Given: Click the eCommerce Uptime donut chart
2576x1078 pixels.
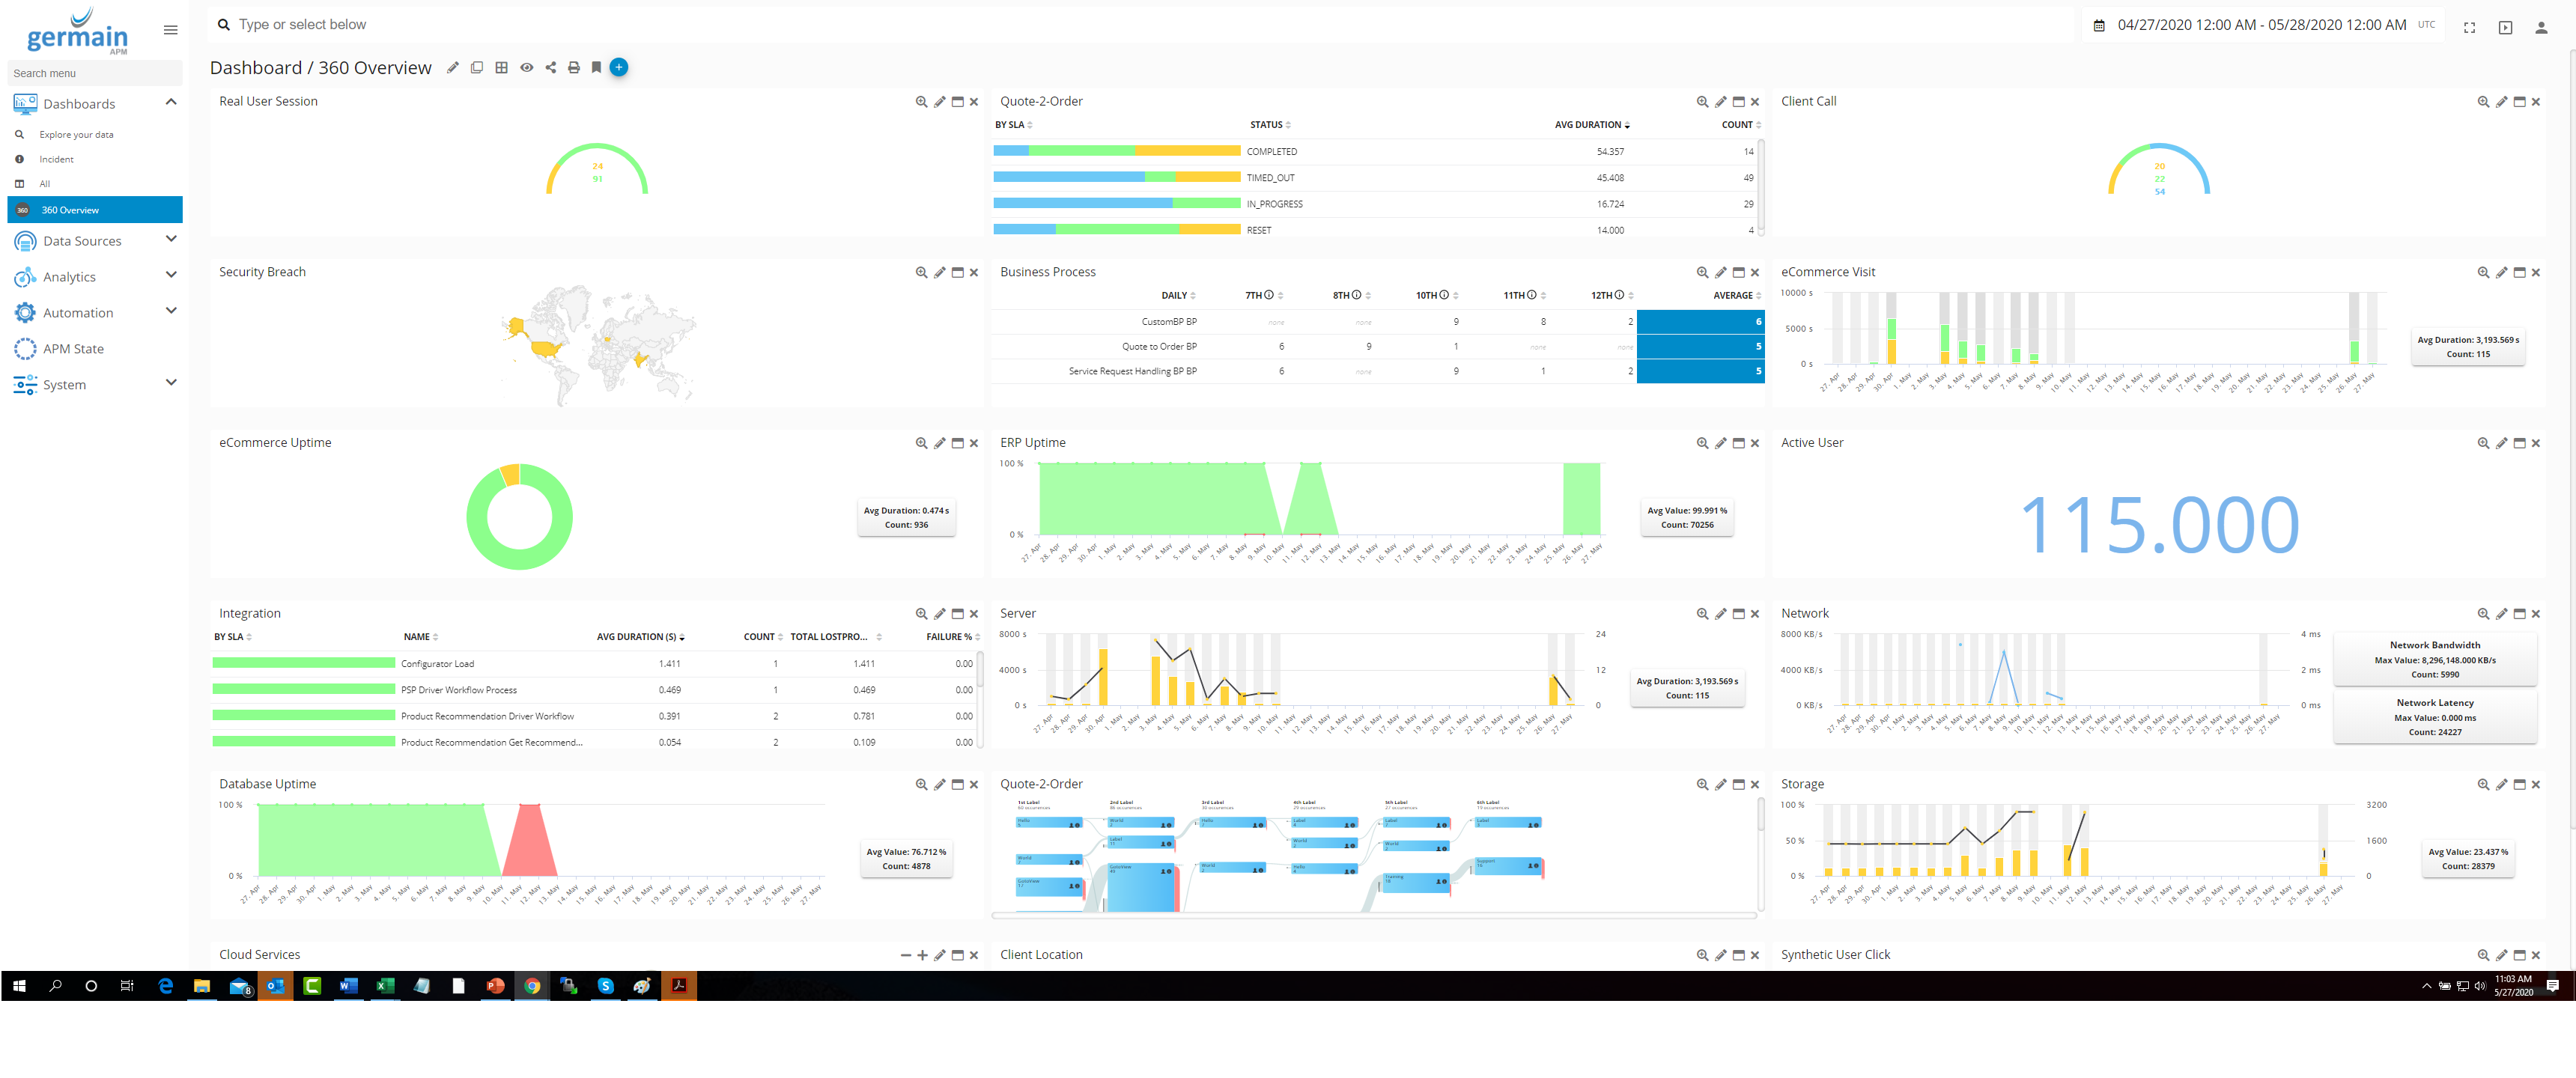Looking at the screenshot, I should (519, 517).
